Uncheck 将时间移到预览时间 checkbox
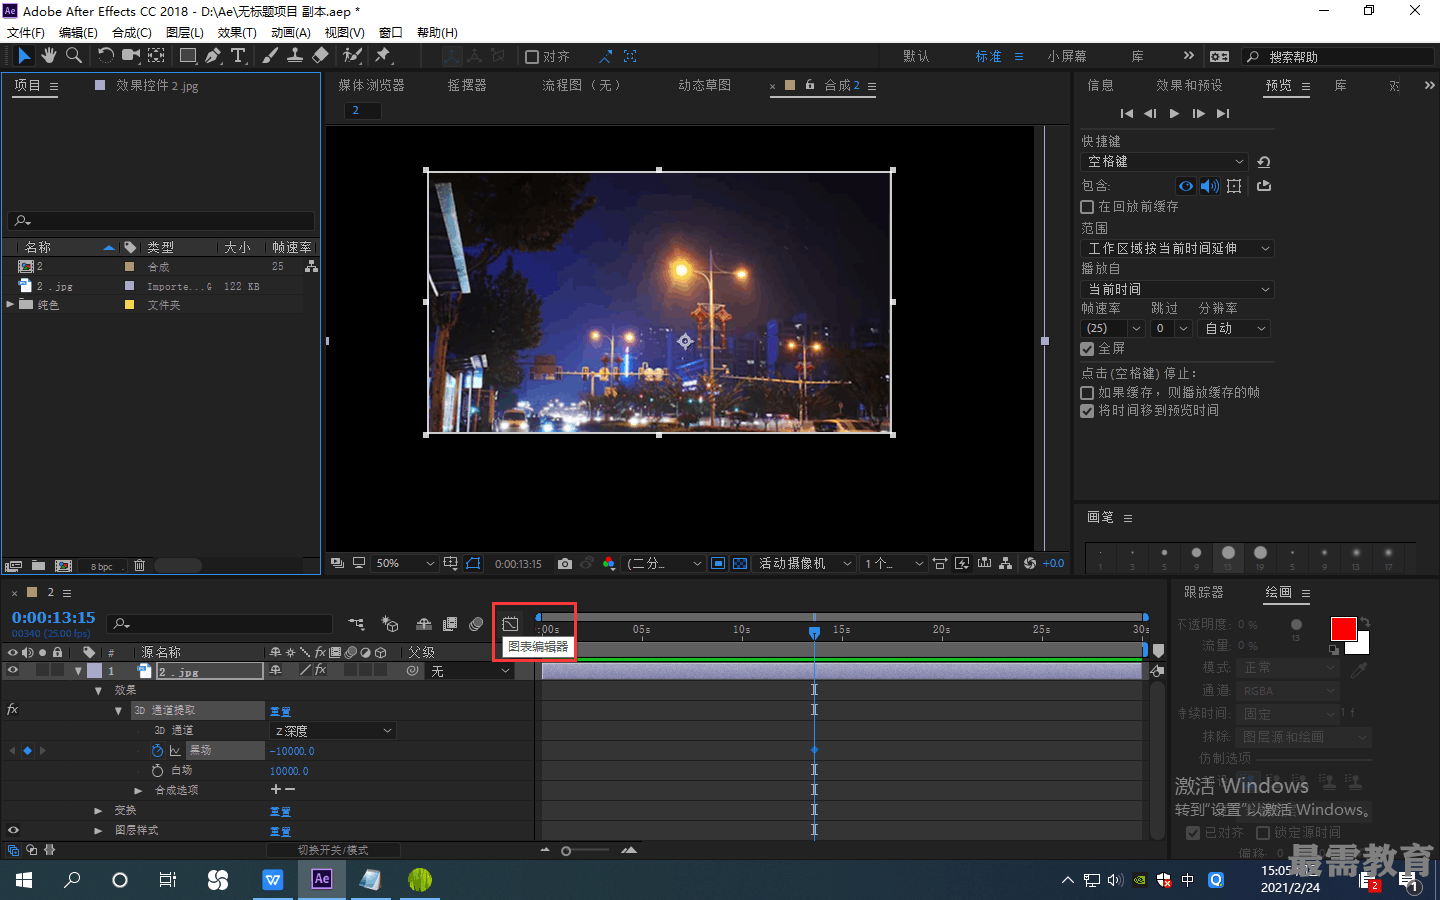This screenshot has height=900, width=1440. pyautogui.click(x=1087, y=411)
